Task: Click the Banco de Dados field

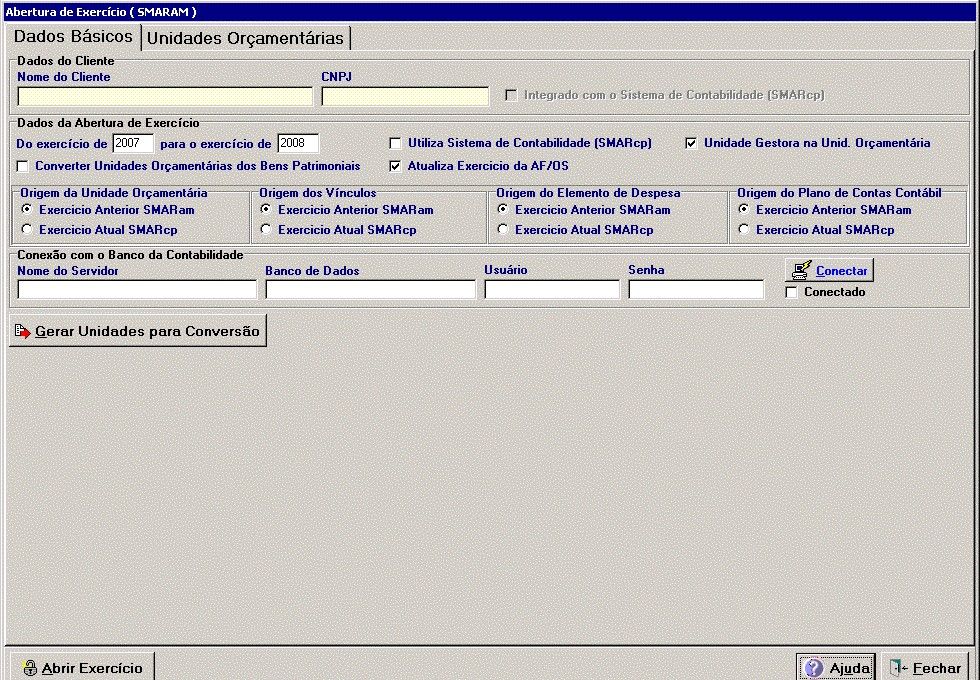Action: 371,289
